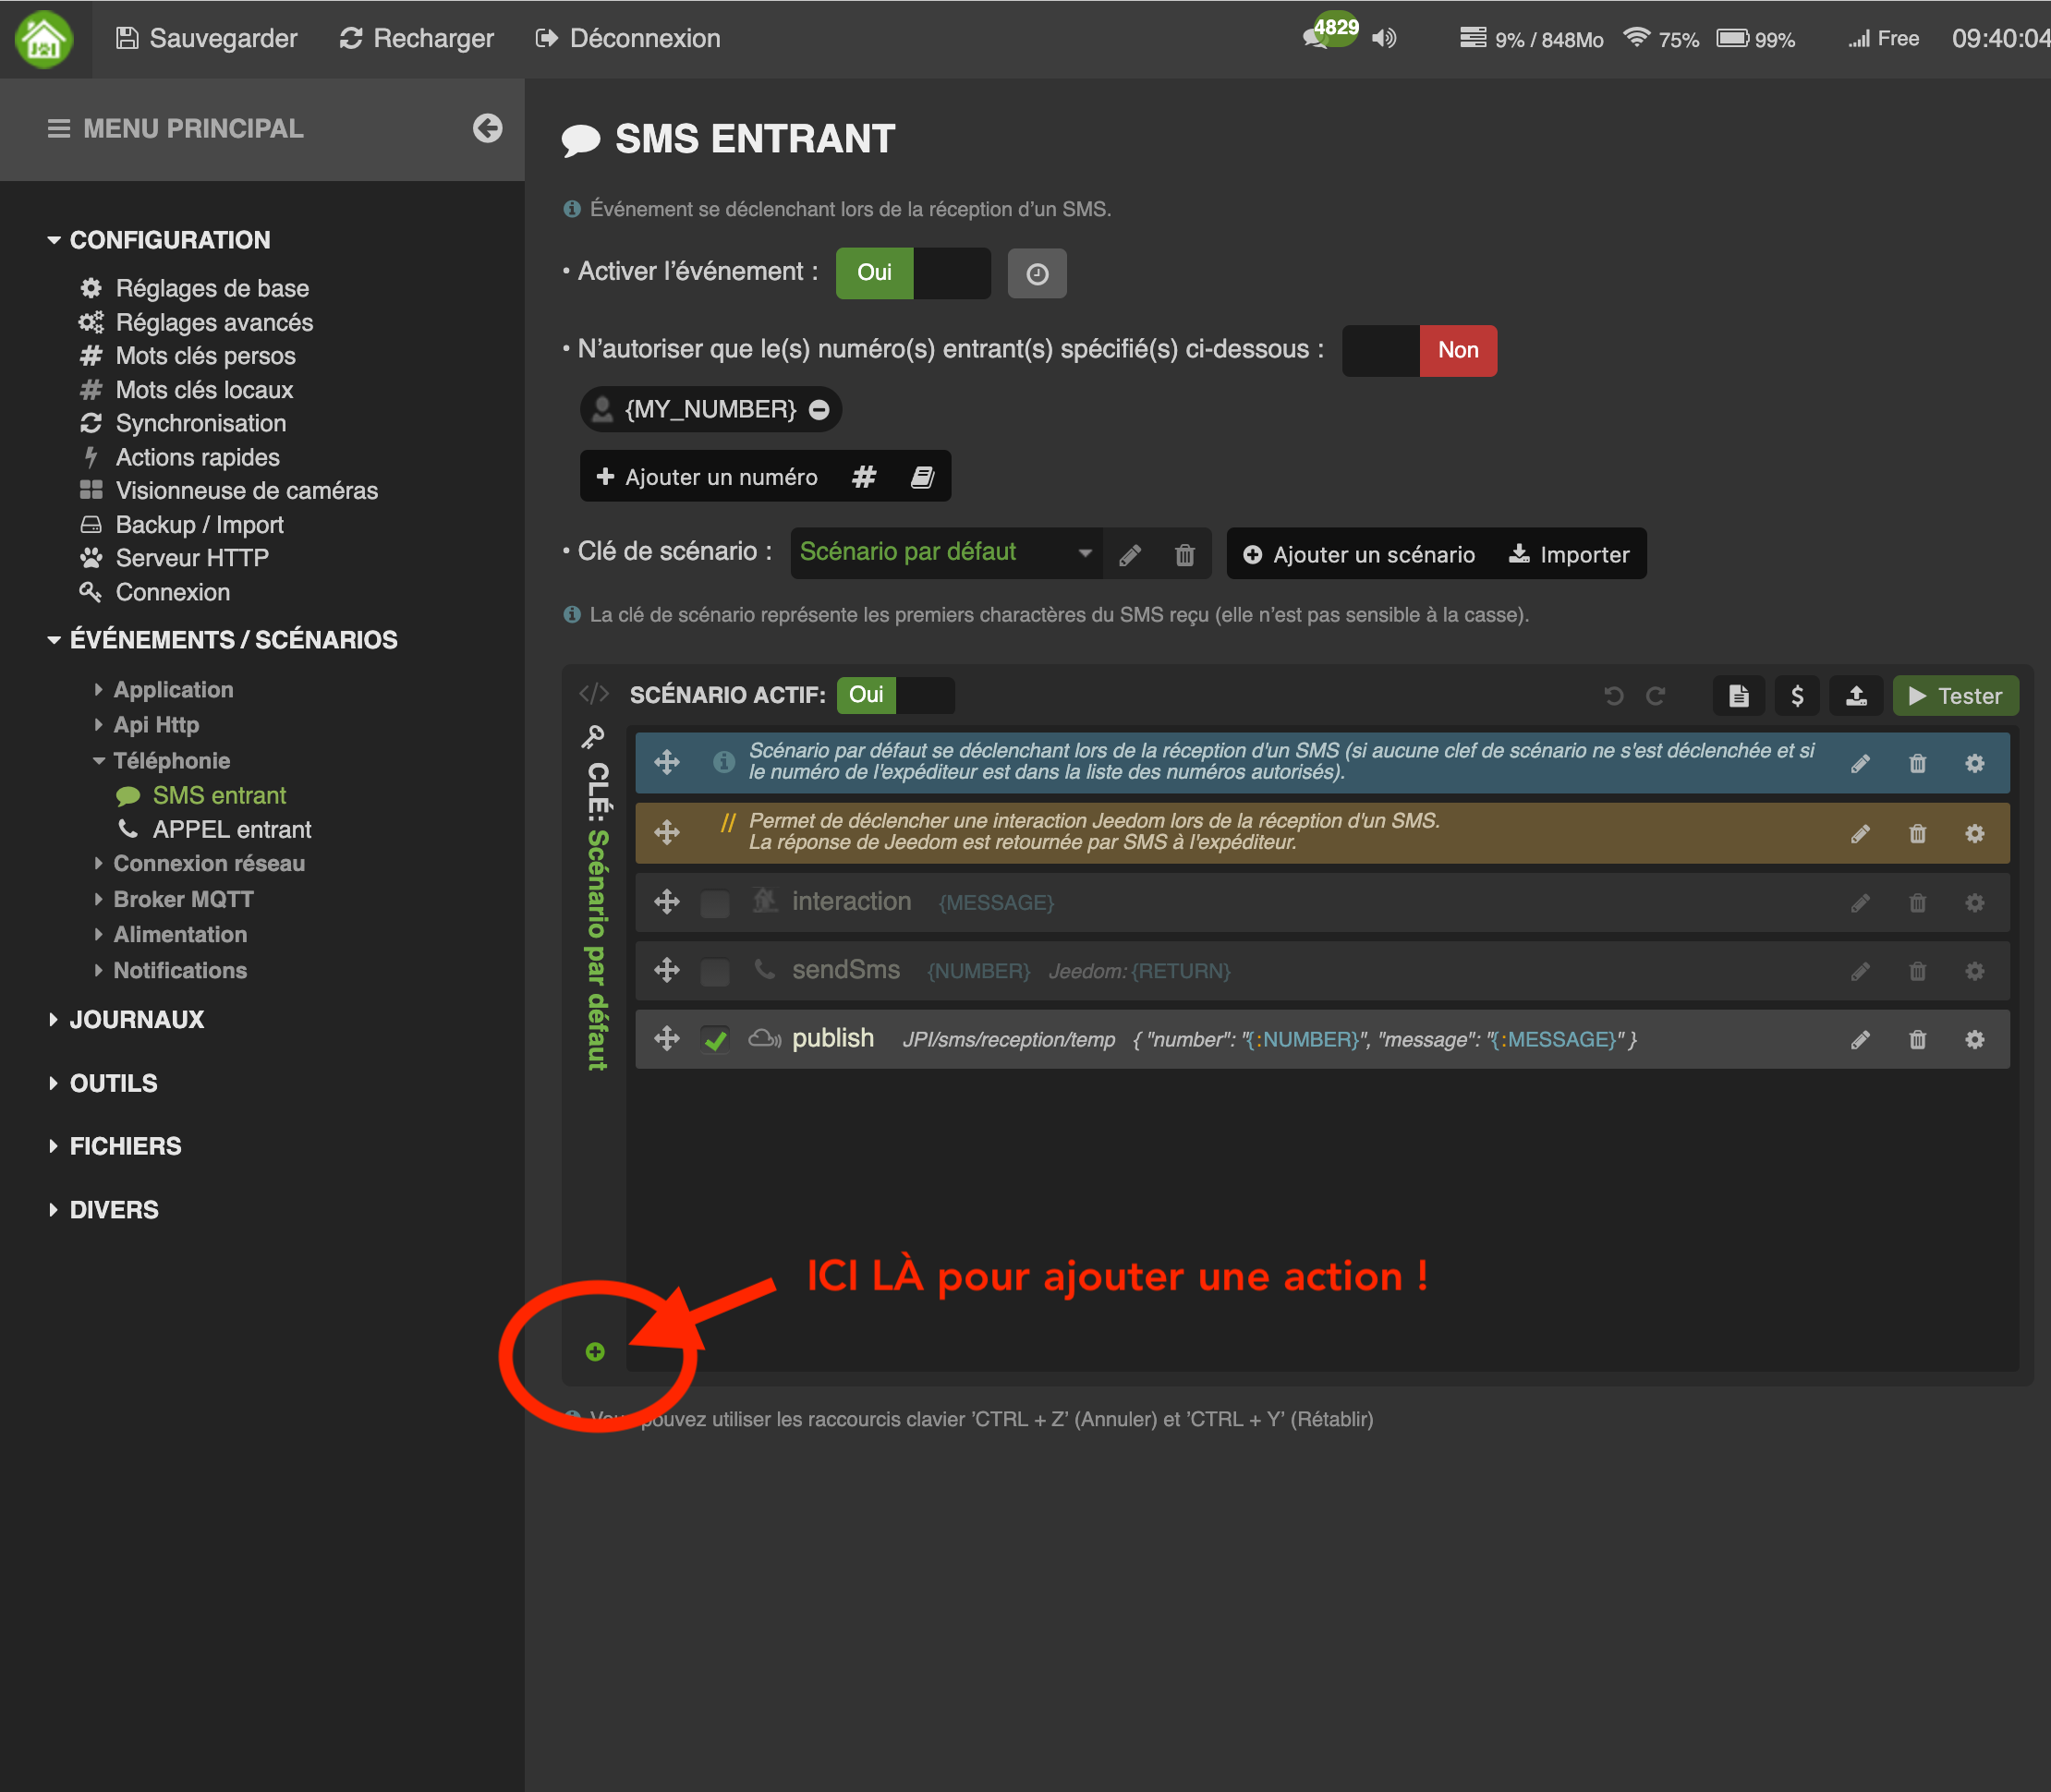The width and height of the screenshot is (2051, 1792).
Task: Edit the publish action with pencil icon
Action: [x=1860, y=1040]
